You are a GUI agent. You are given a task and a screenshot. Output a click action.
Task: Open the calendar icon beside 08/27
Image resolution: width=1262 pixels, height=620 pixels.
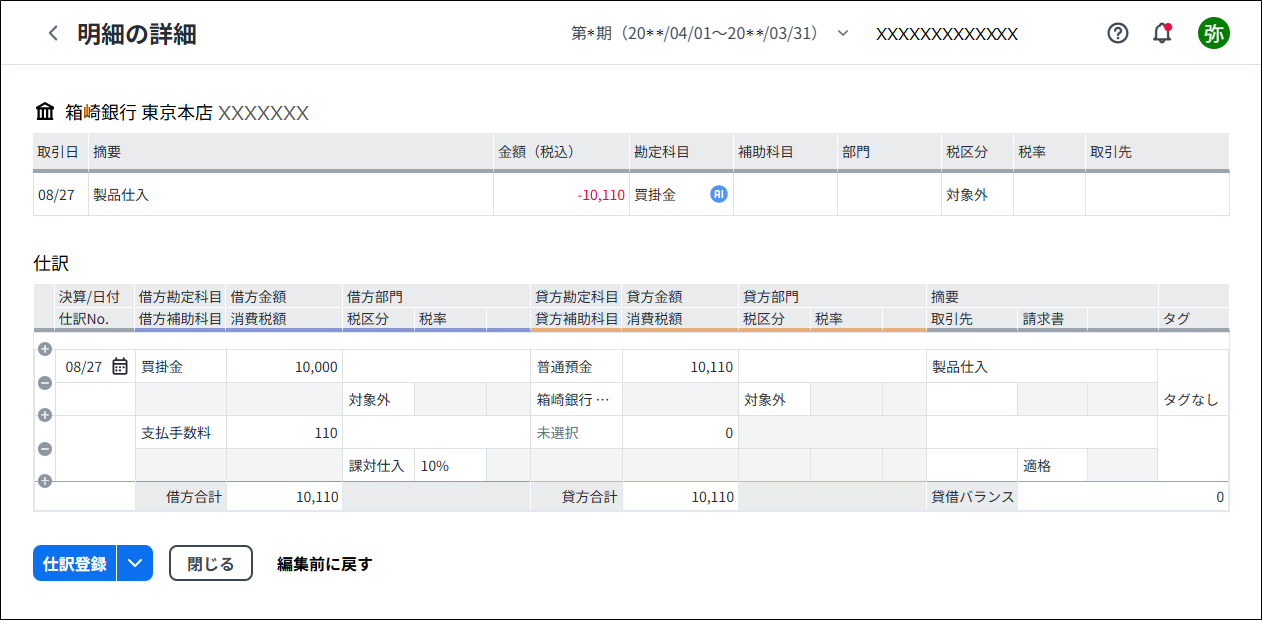pyautogui.click(x=120, y=367)
